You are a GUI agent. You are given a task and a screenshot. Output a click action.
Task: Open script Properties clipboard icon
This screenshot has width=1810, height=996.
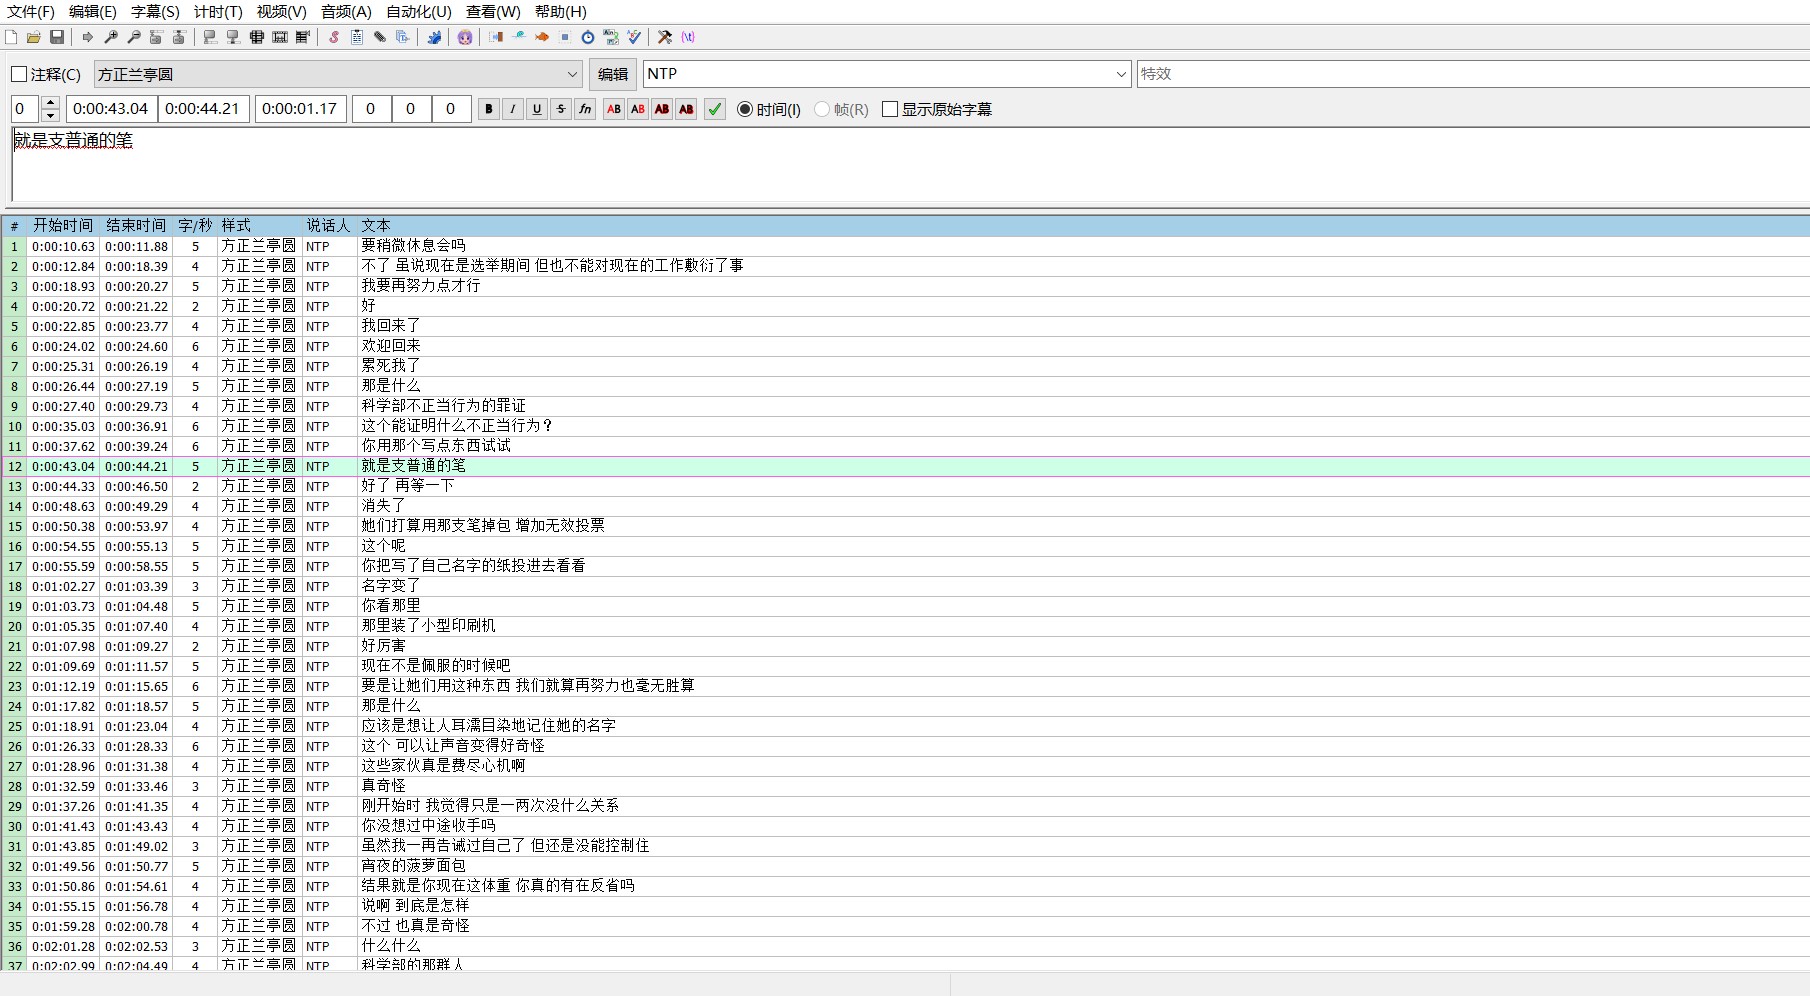pos(357,37)
